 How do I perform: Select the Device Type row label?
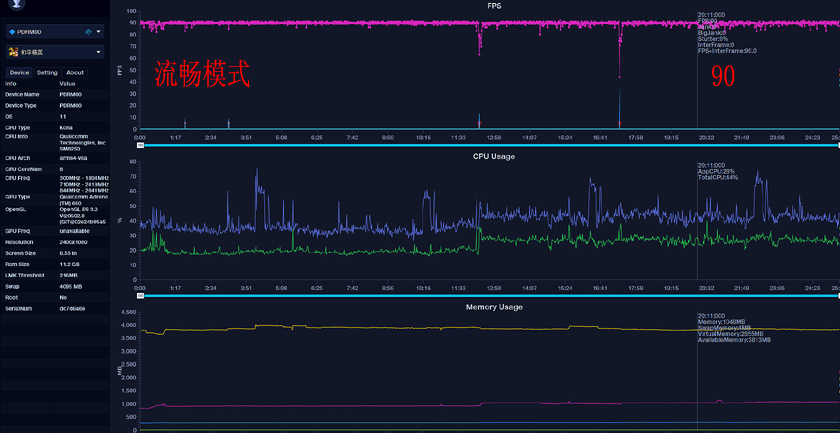21,106
